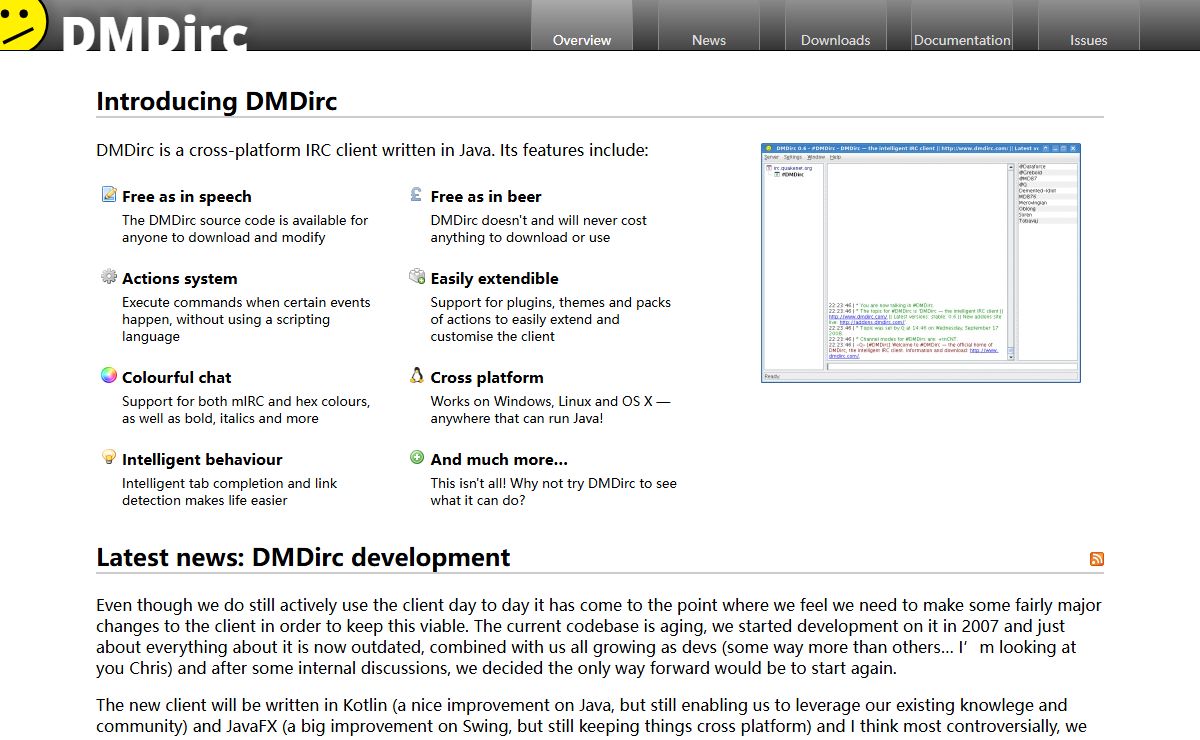Click the Introducing DMDirc heading
The width and height of the screenshot is (1200, 740).
(x=217, y=101)
